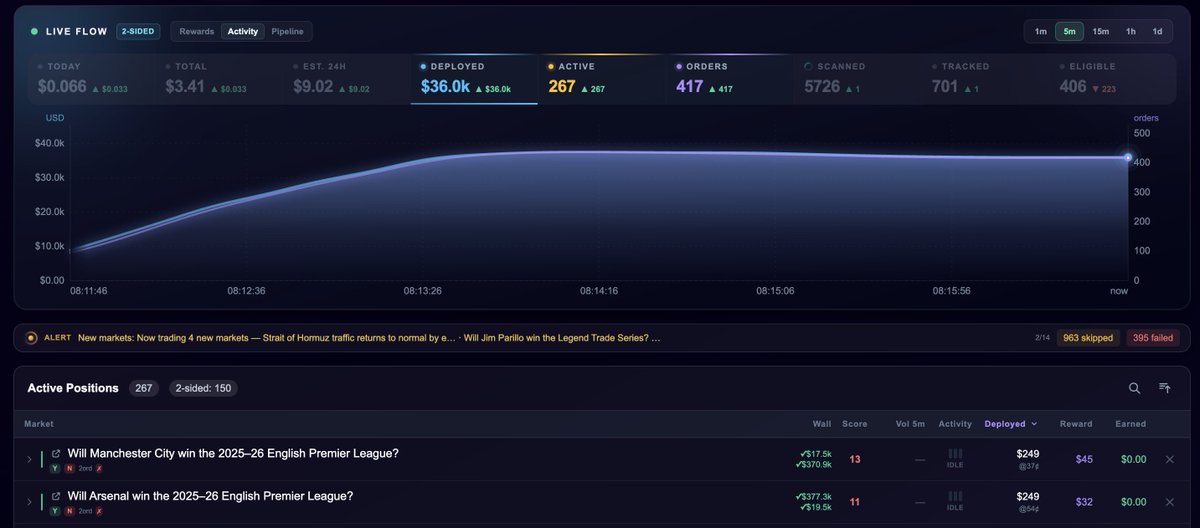
Task: Click the 2ord label under Arsenal market
Action: [85, 510]
